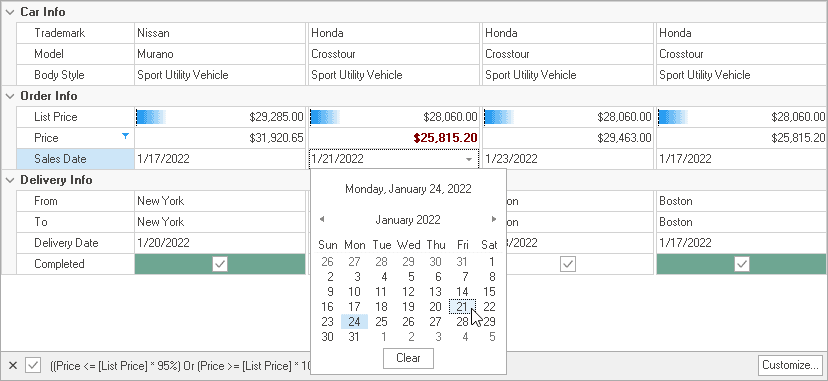
Task: Click the 1/23/2022 sales date cell
Action: [568, 159]
